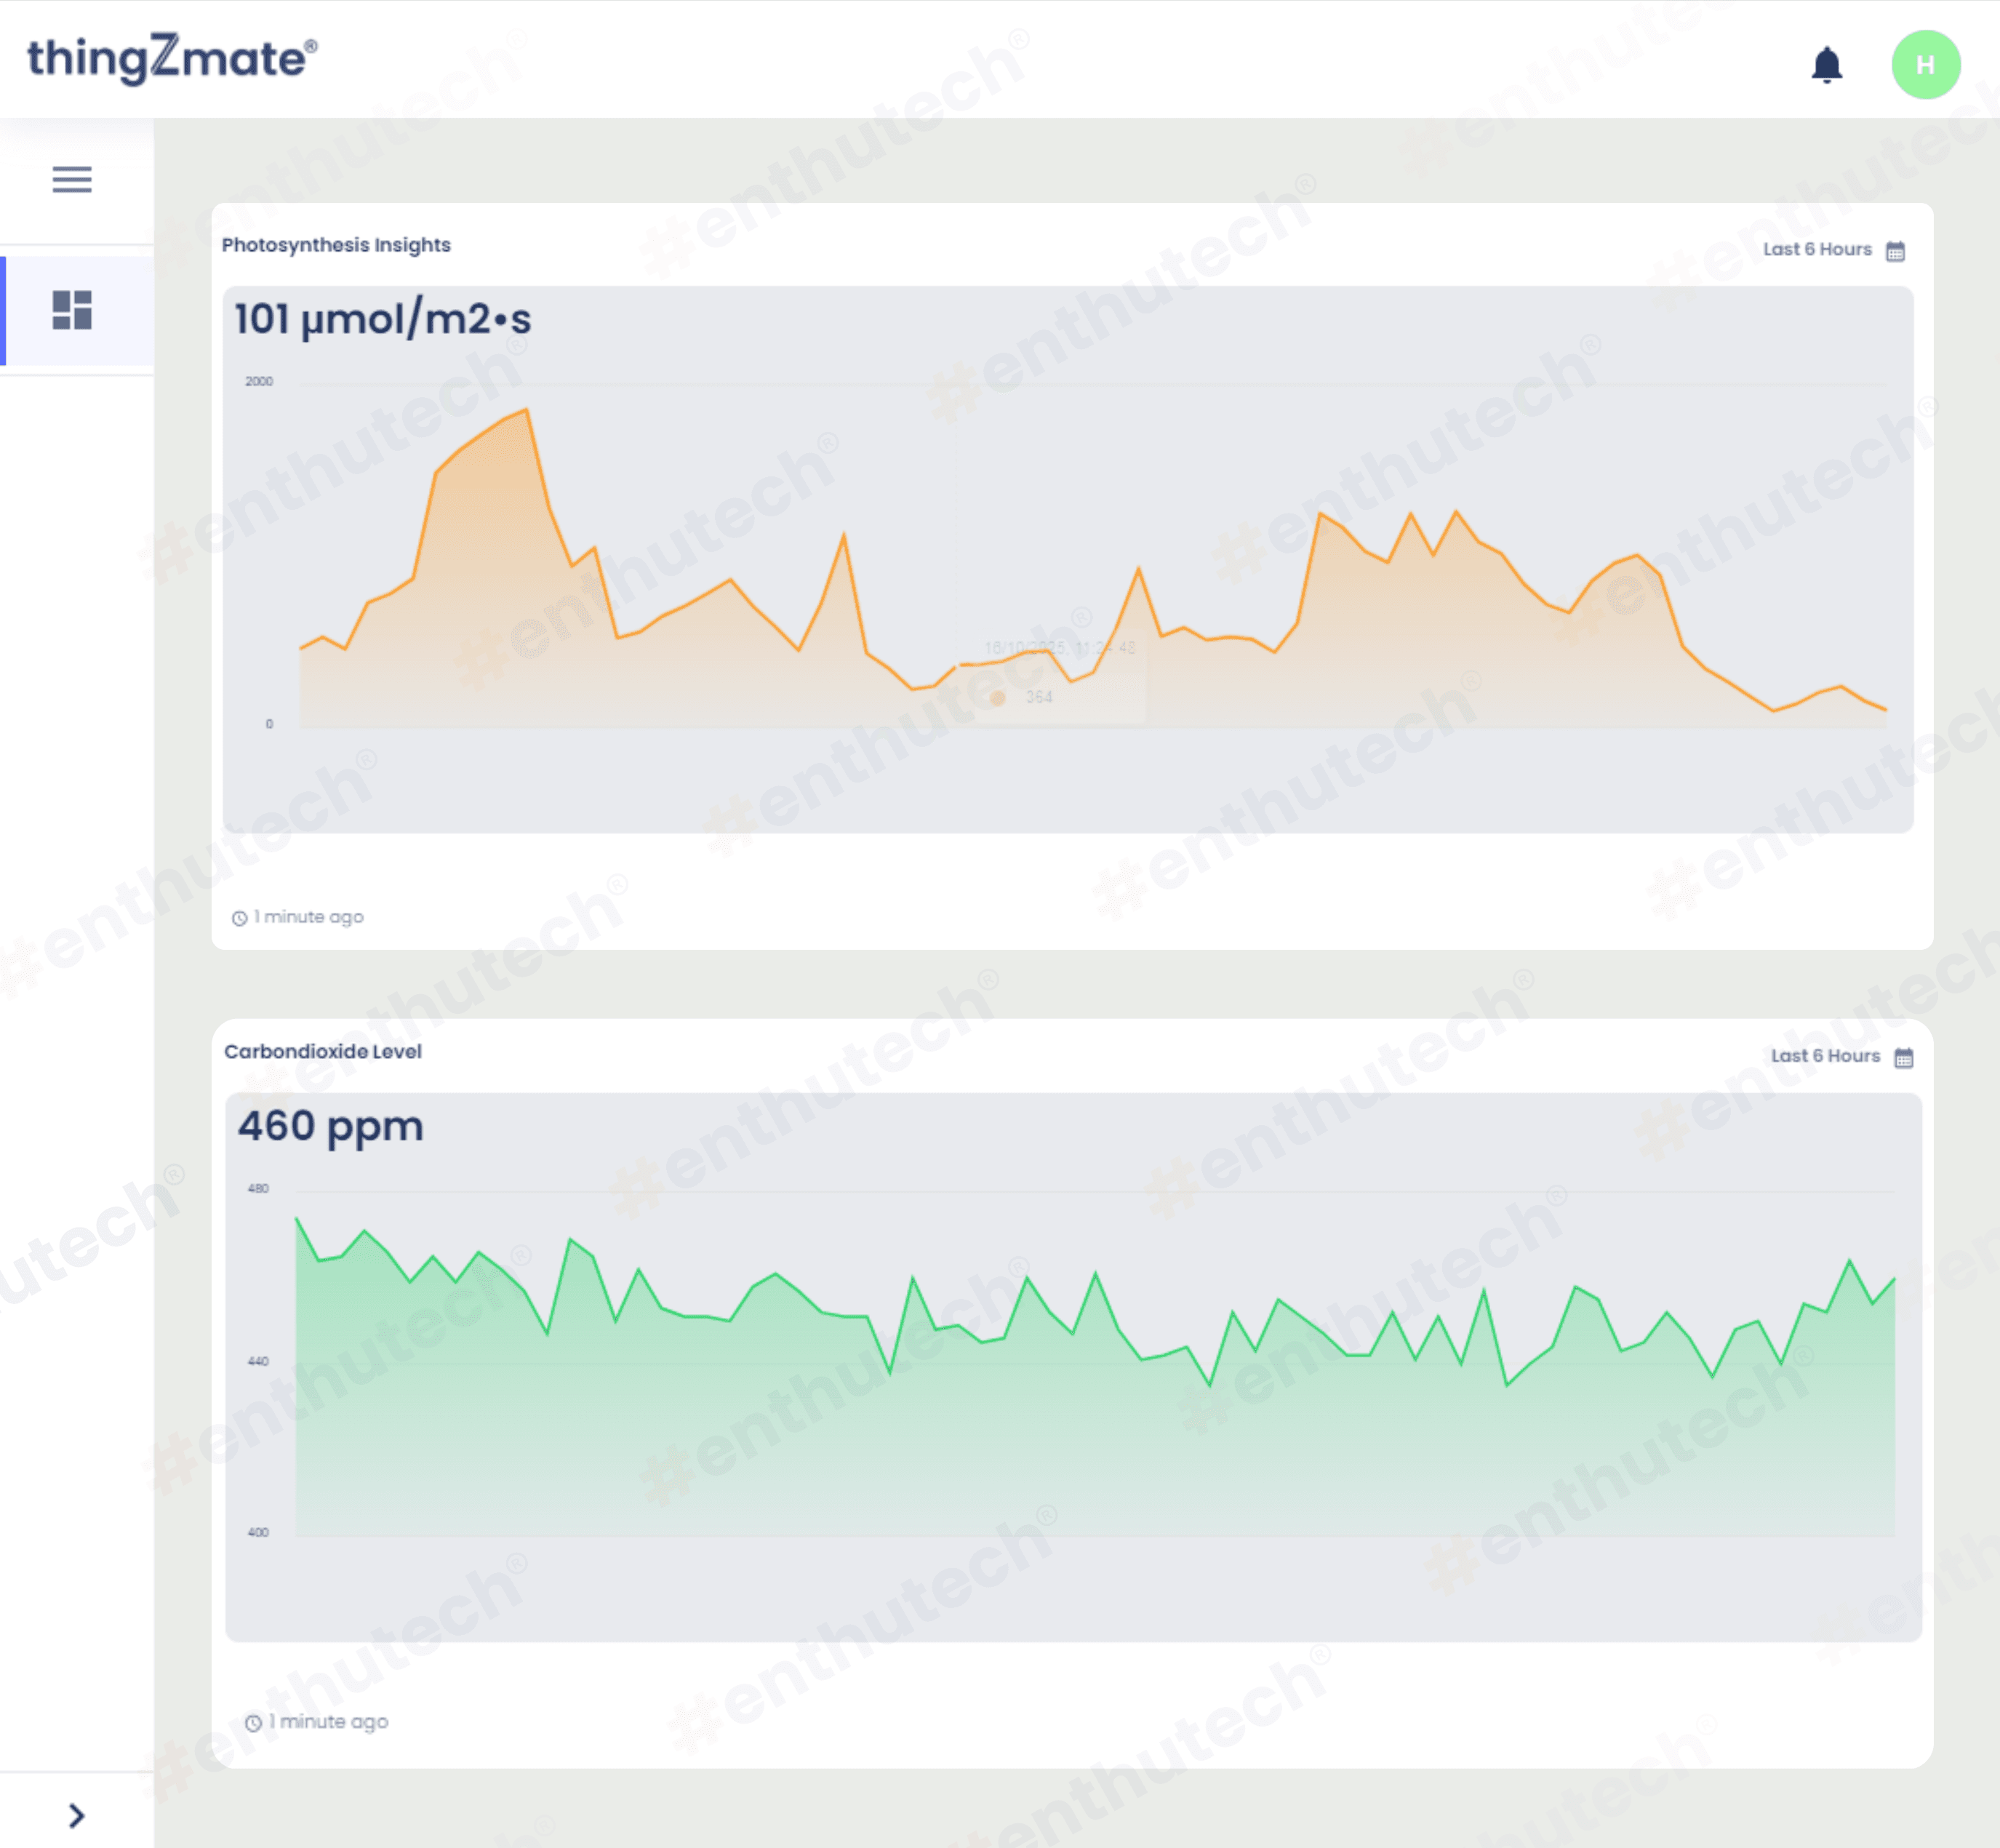
Task: Click the 2000 y-axis label on the orange chart
Action: click(x=259, y=381)
